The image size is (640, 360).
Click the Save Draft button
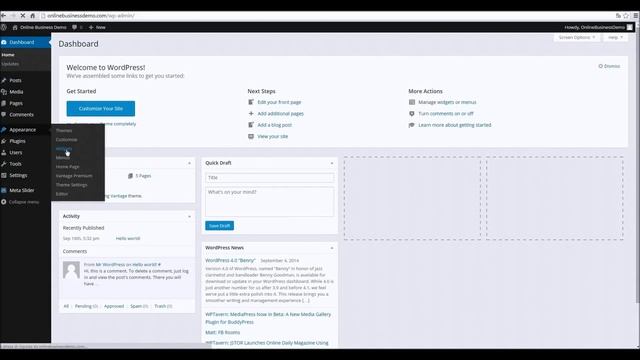[220, 226]
